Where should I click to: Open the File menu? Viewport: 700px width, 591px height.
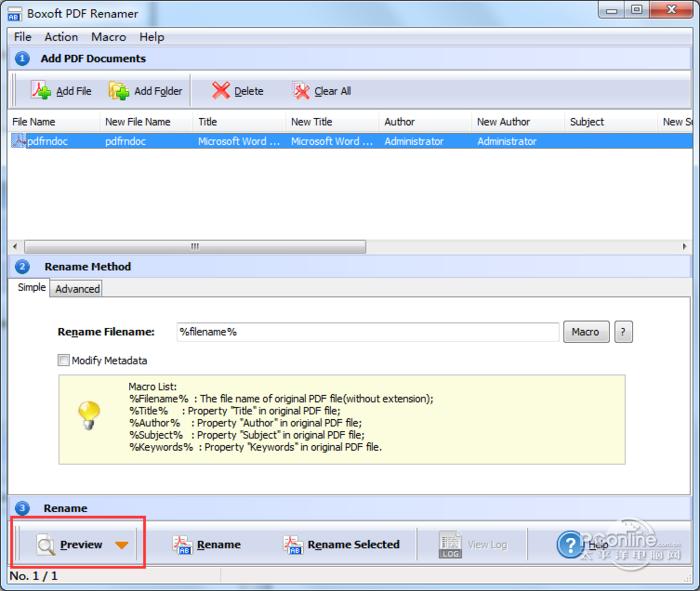coord(22,37)
